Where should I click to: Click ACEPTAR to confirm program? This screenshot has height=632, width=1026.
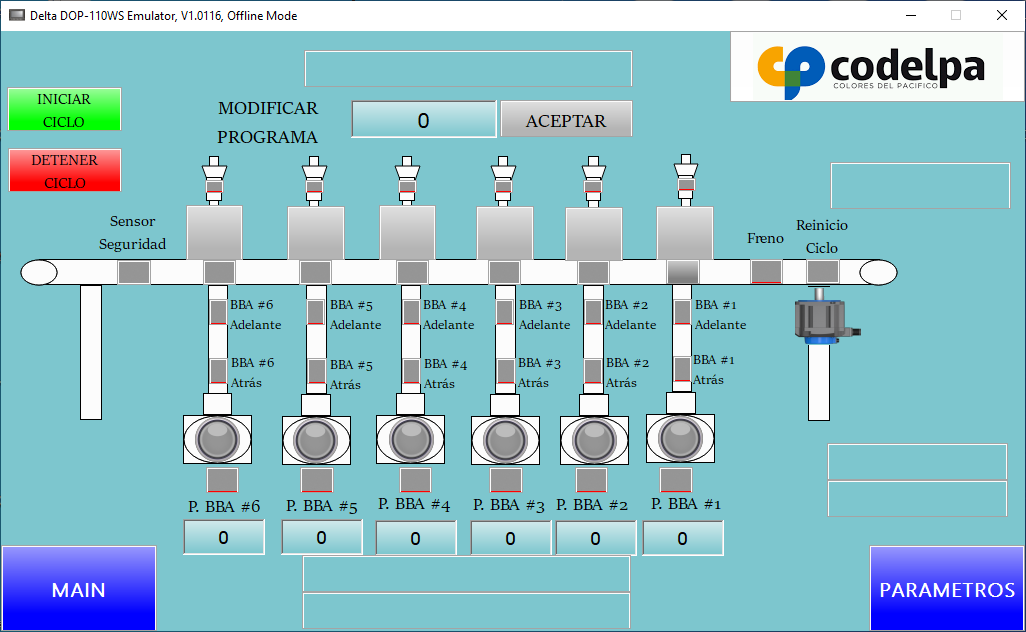click(566, 120)
